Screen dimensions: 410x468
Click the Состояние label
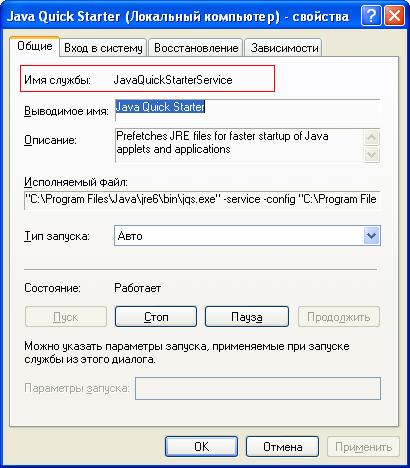(52, 288)
